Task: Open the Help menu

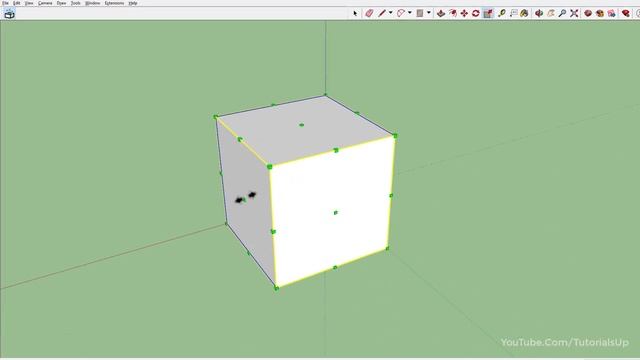Action: [133, 3]
